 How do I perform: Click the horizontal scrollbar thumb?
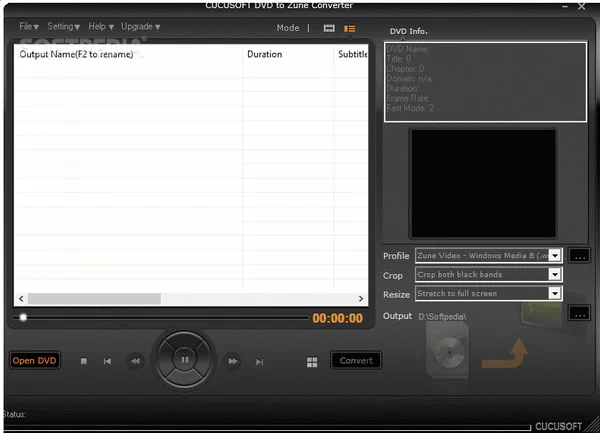[94, 299]
